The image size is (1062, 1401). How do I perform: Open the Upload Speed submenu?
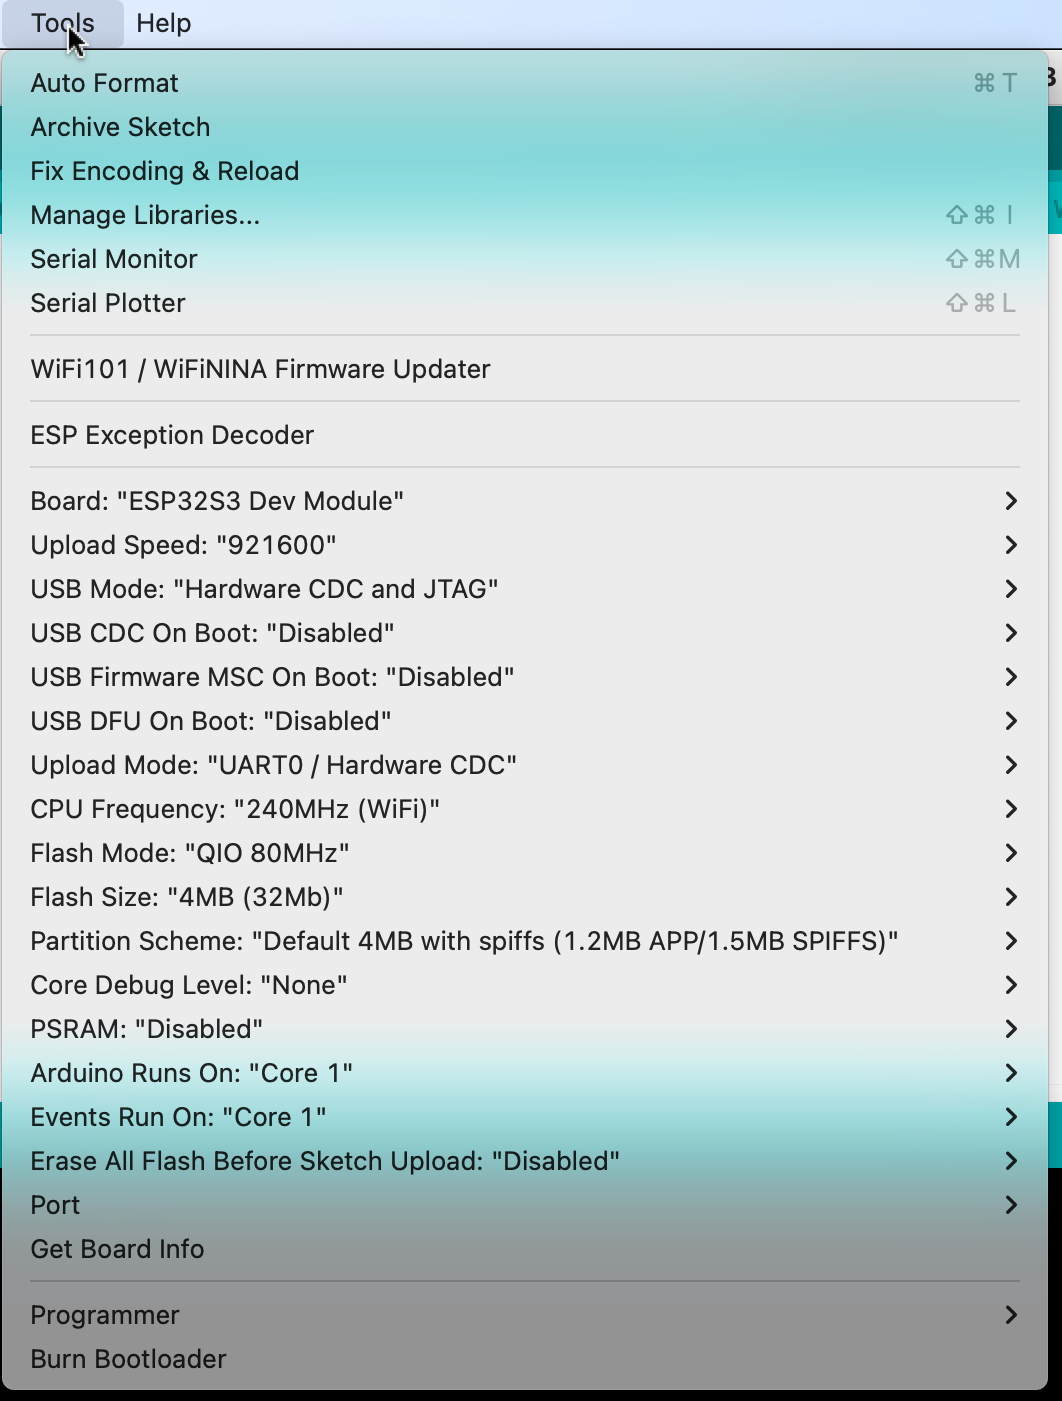[x=183, y=545]
